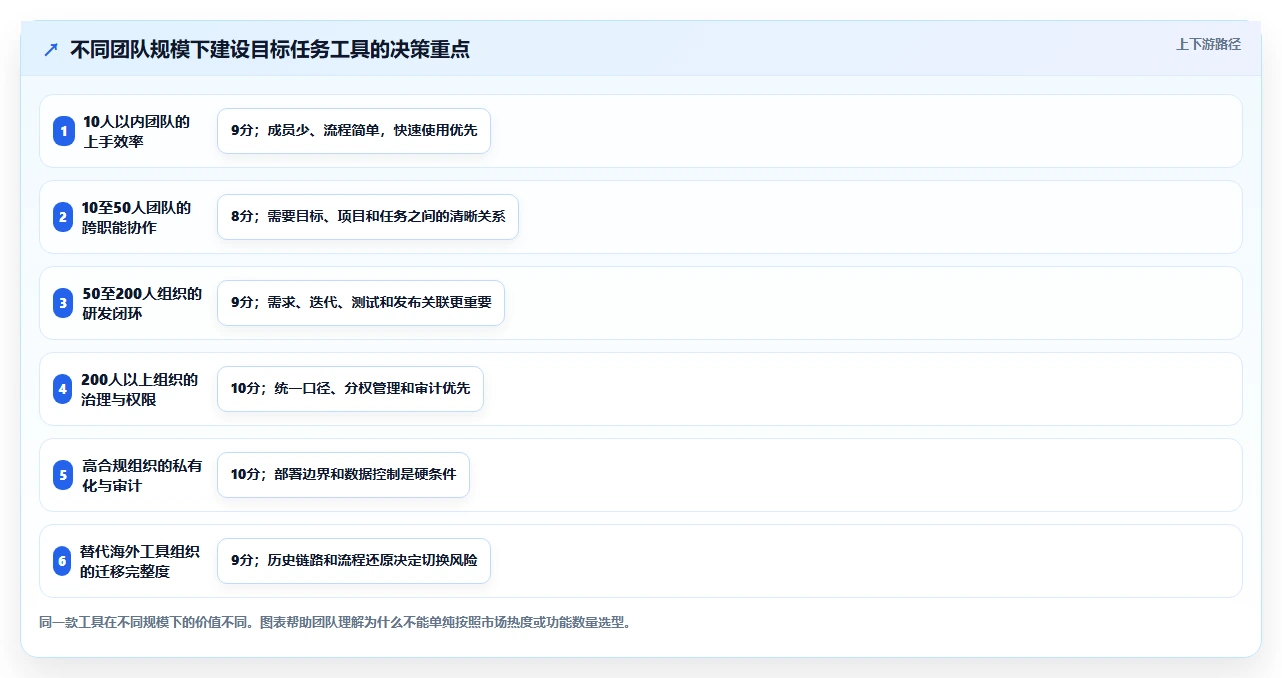The width and height of the screenshot is (1282, 678).
Task: Click the chip 9分；历史链路和流程还原
Action: click(x=354, y=561)
